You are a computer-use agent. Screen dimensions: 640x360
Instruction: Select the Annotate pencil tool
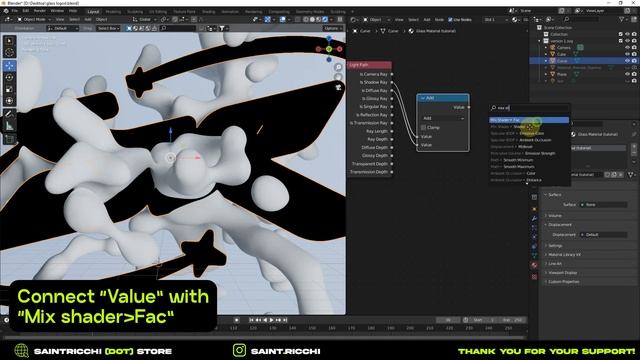point(9,114)
